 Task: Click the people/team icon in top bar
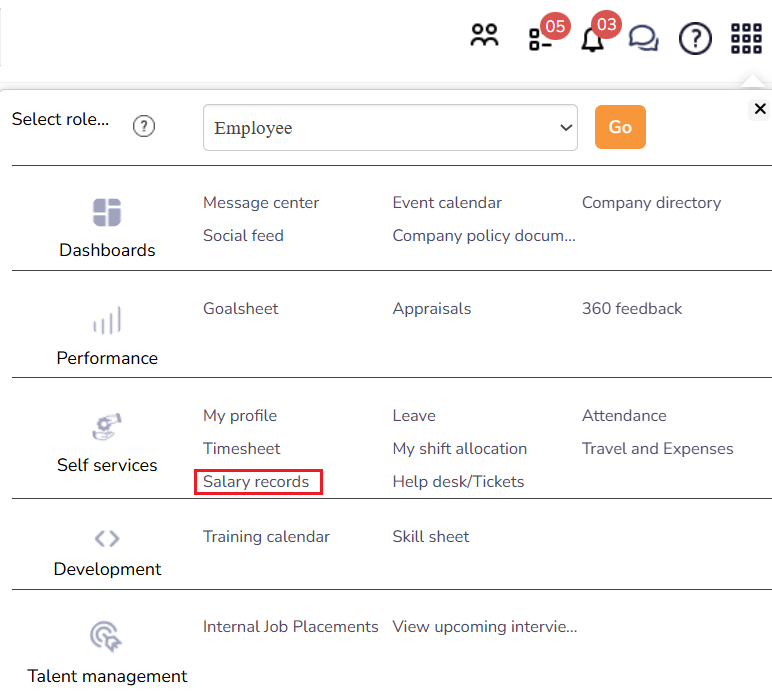coord(485,38)
